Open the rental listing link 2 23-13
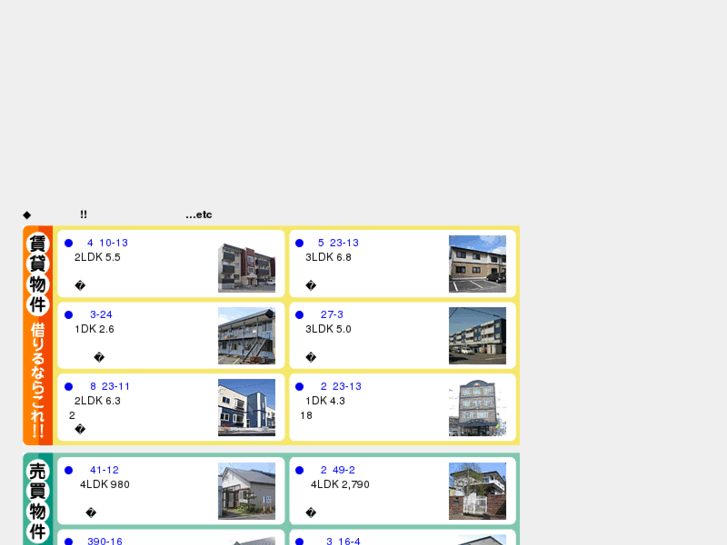 (x=341, y=387)
